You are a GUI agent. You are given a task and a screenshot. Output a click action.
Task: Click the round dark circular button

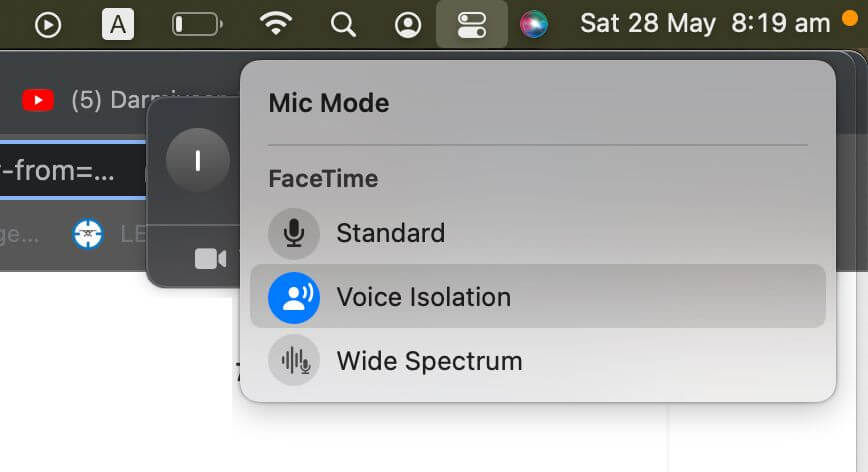click(197, 160)
